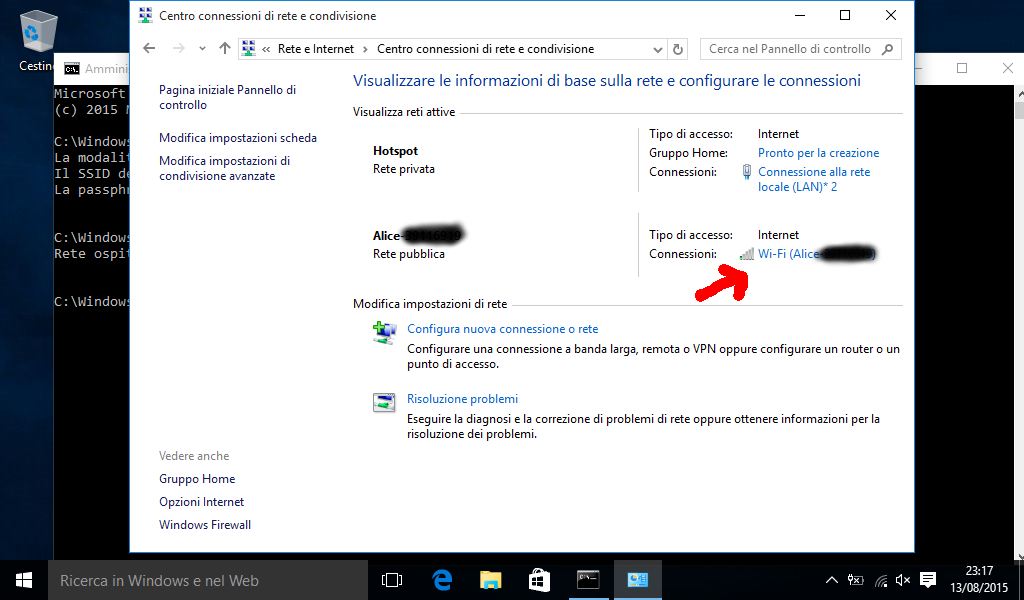The height and width of the screenshot is (600, 1024).
Task: Click the Wi-Fi signal strength icon next to Connessioni
Action: click(x=746, y=254)
